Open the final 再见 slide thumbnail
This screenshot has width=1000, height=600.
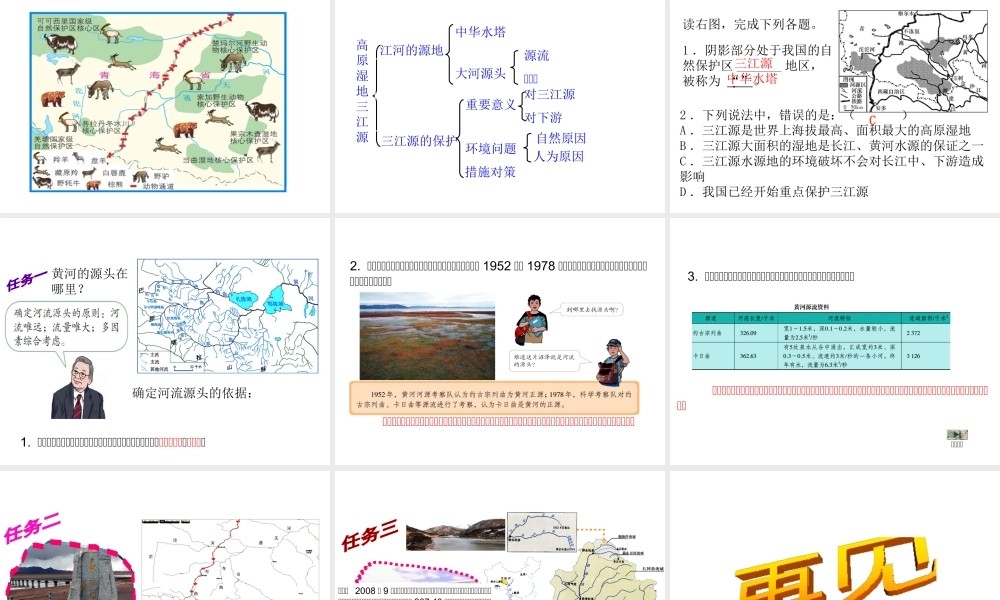coord(835,536)
